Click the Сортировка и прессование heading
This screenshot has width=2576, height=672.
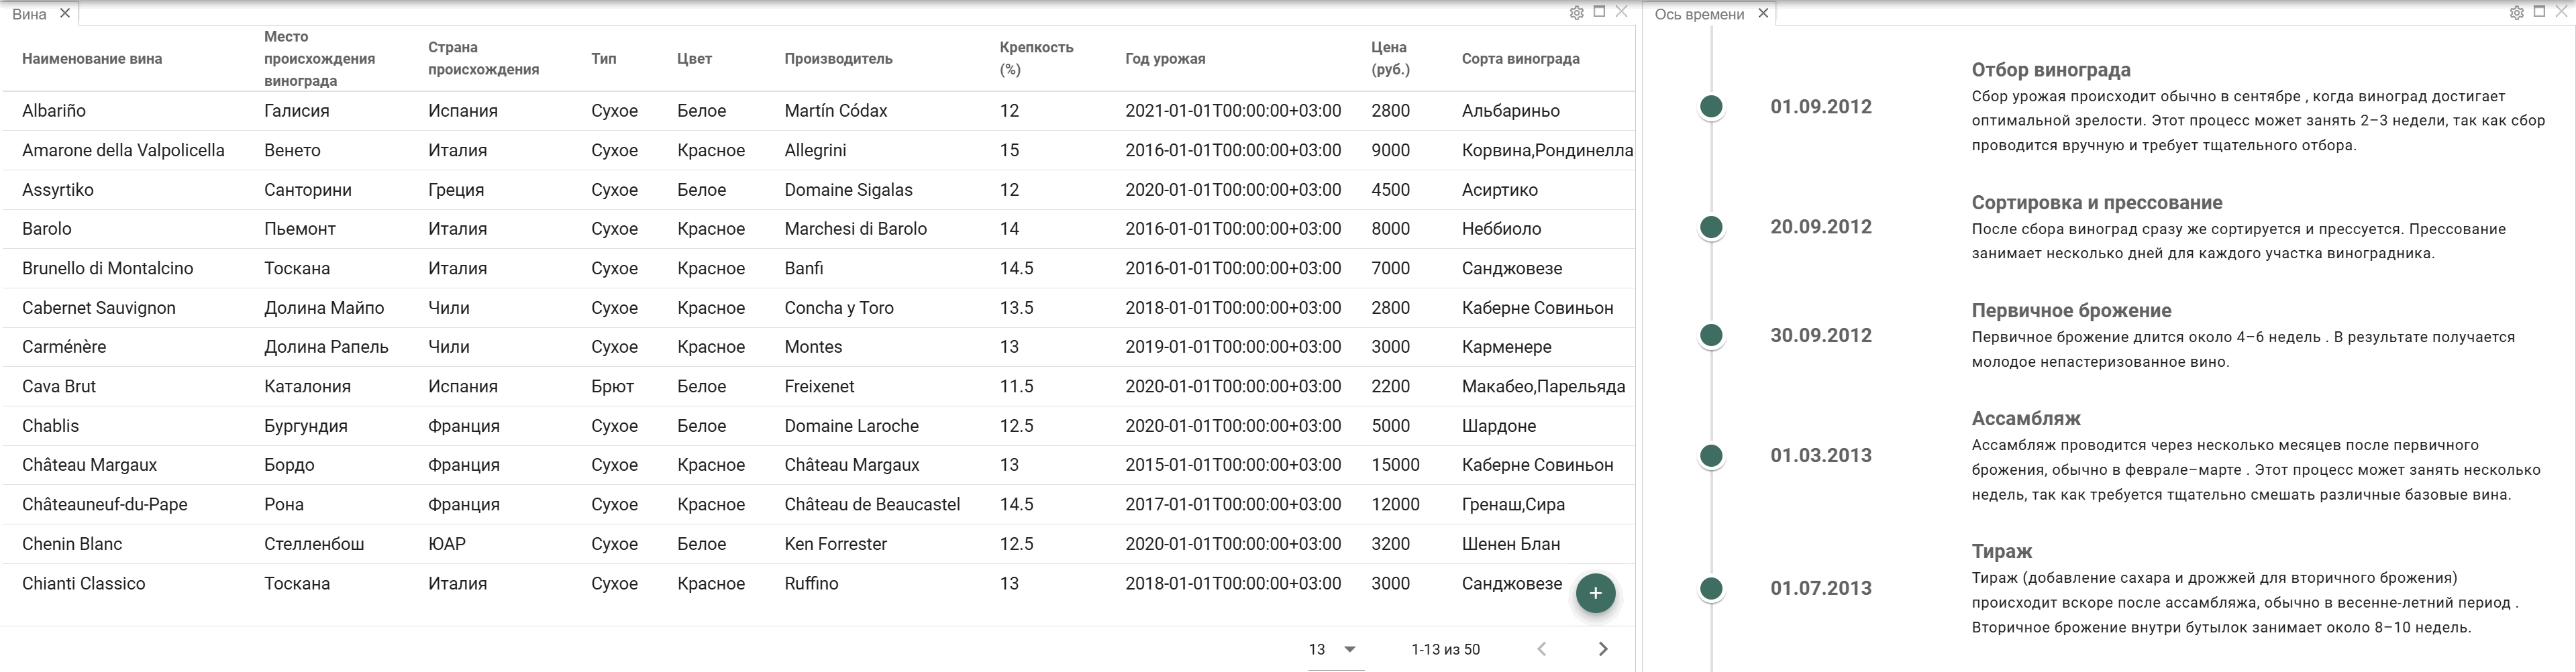click(2097, 203)
